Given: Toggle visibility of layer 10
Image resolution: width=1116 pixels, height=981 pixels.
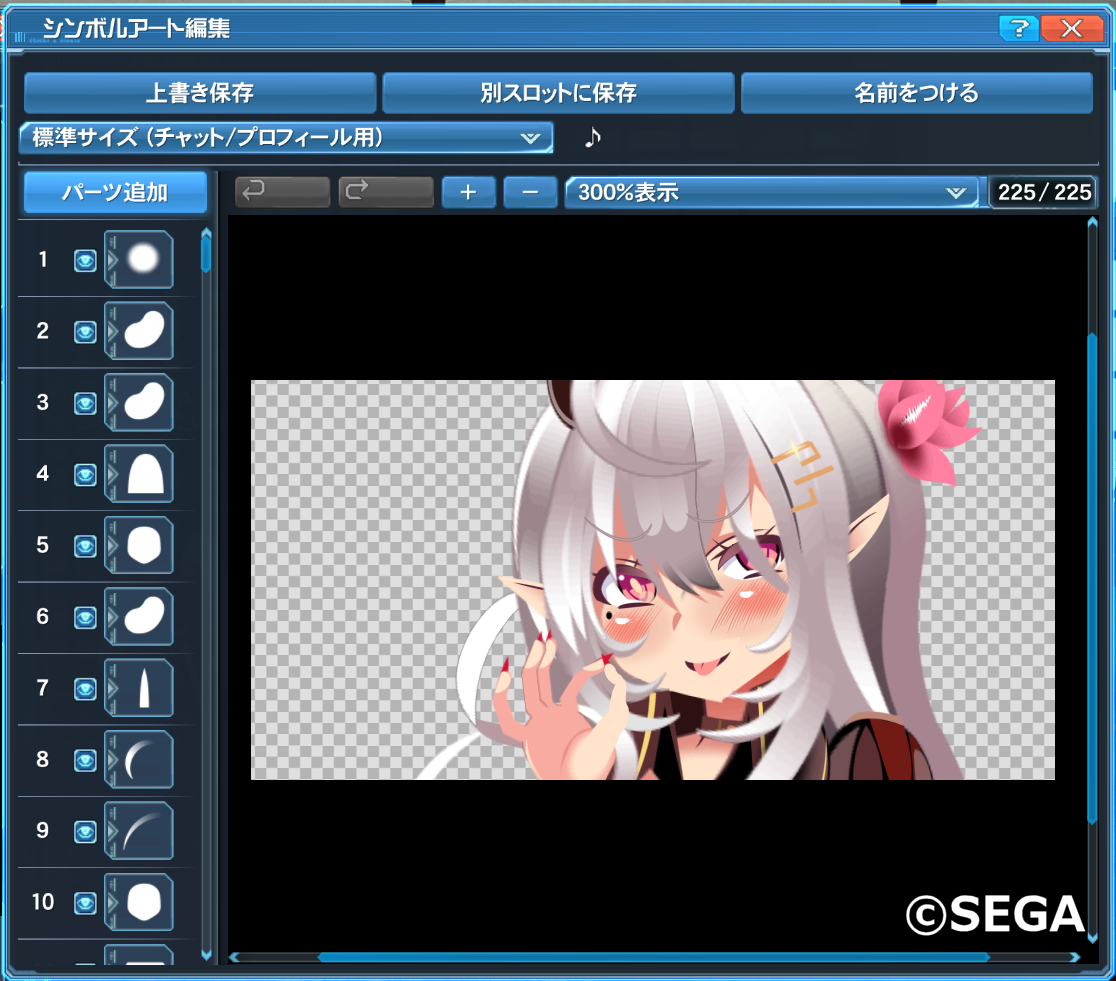Looking at the screenshot, I should click(x=85, y=903).
